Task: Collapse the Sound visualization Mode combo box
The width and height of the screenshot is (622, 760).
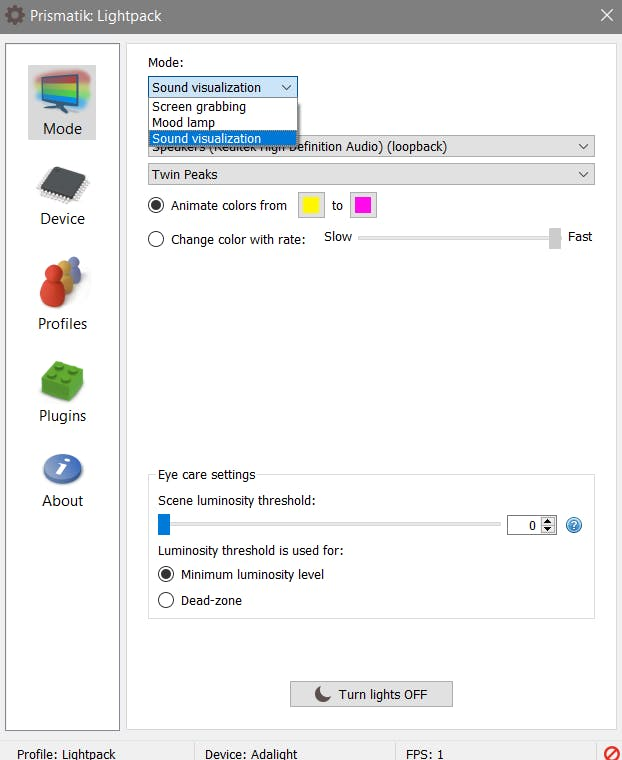Action: point(223,87)
